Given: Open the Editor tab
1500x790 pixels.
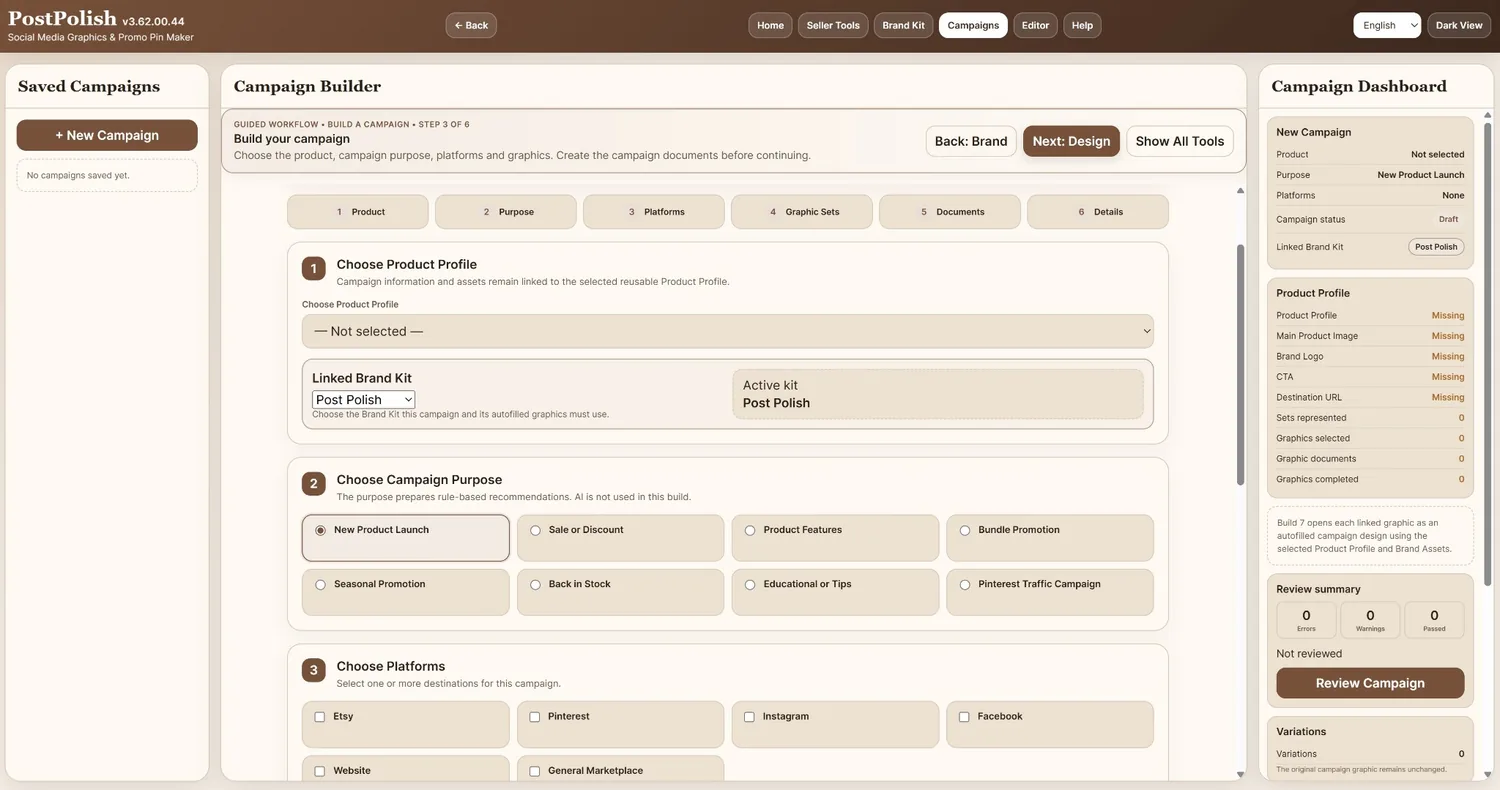Looking at the screenshot, I should (1035, 25).
